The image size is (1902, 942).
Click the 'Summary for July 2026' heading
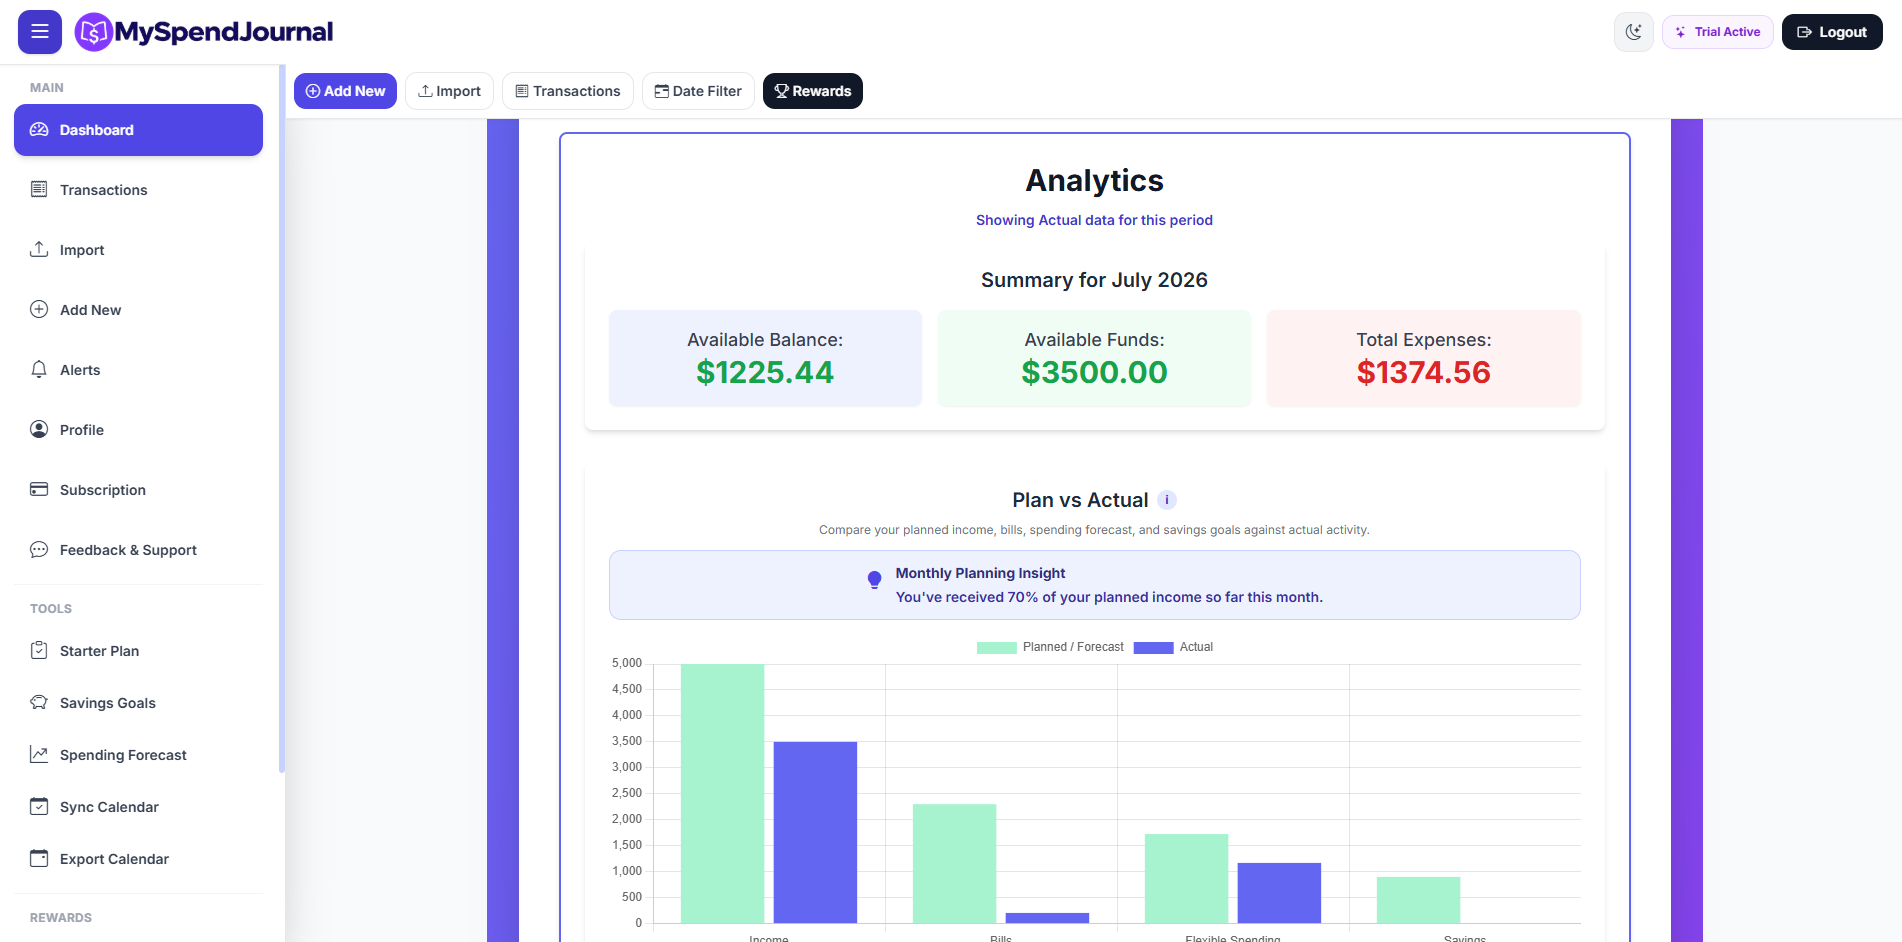click(x=1094, y=280)
